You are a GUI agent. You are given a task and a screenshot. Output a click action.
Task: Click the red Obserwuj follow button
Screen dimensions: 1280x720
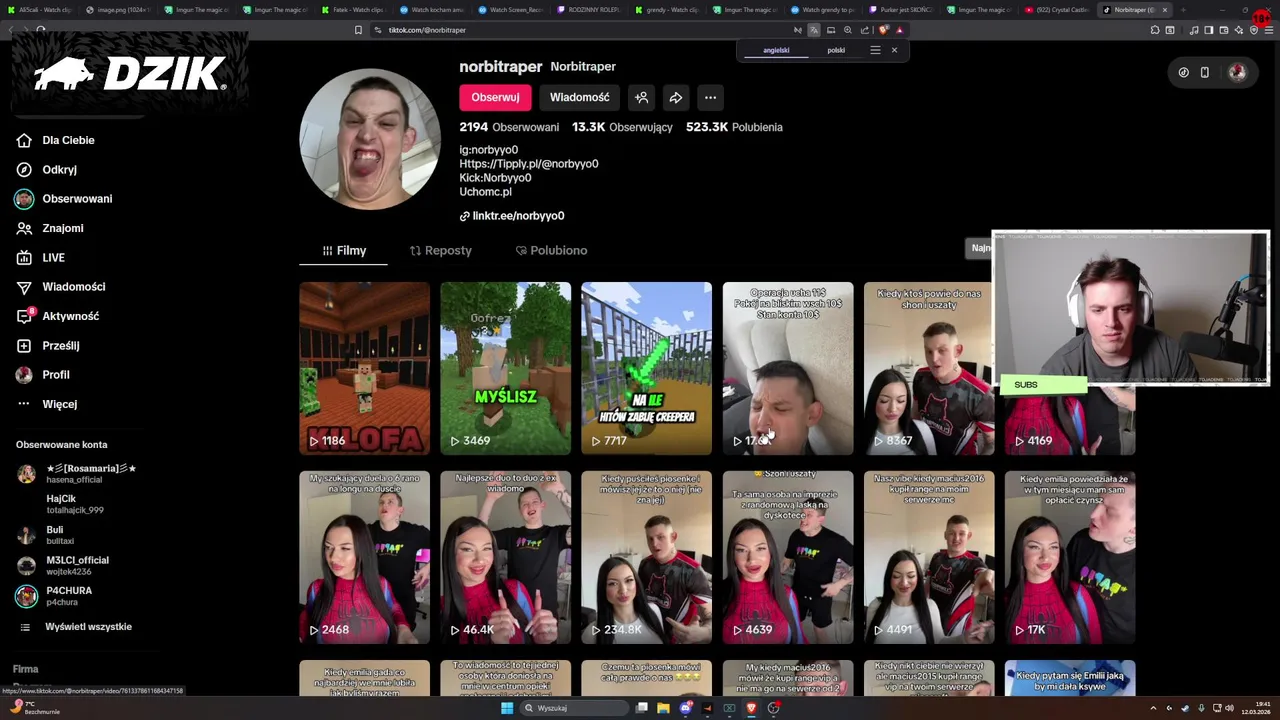(495, 97)
